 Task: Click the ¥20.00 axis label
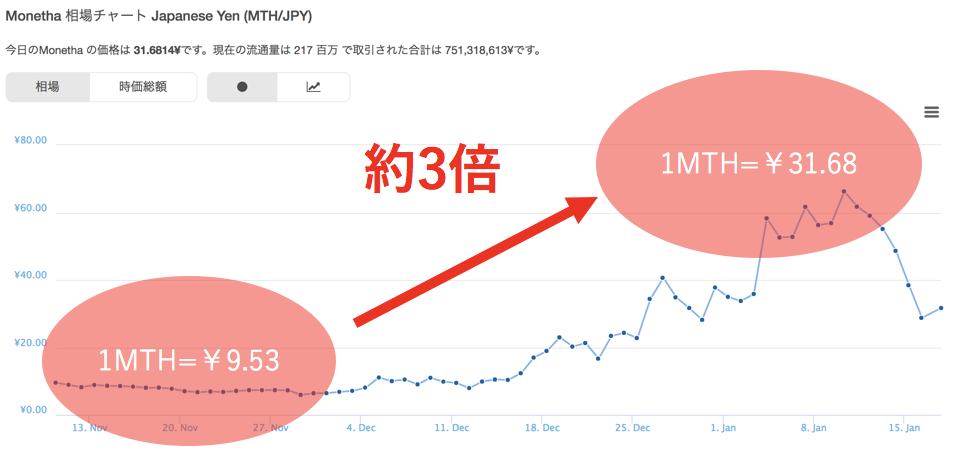(30, 343)
